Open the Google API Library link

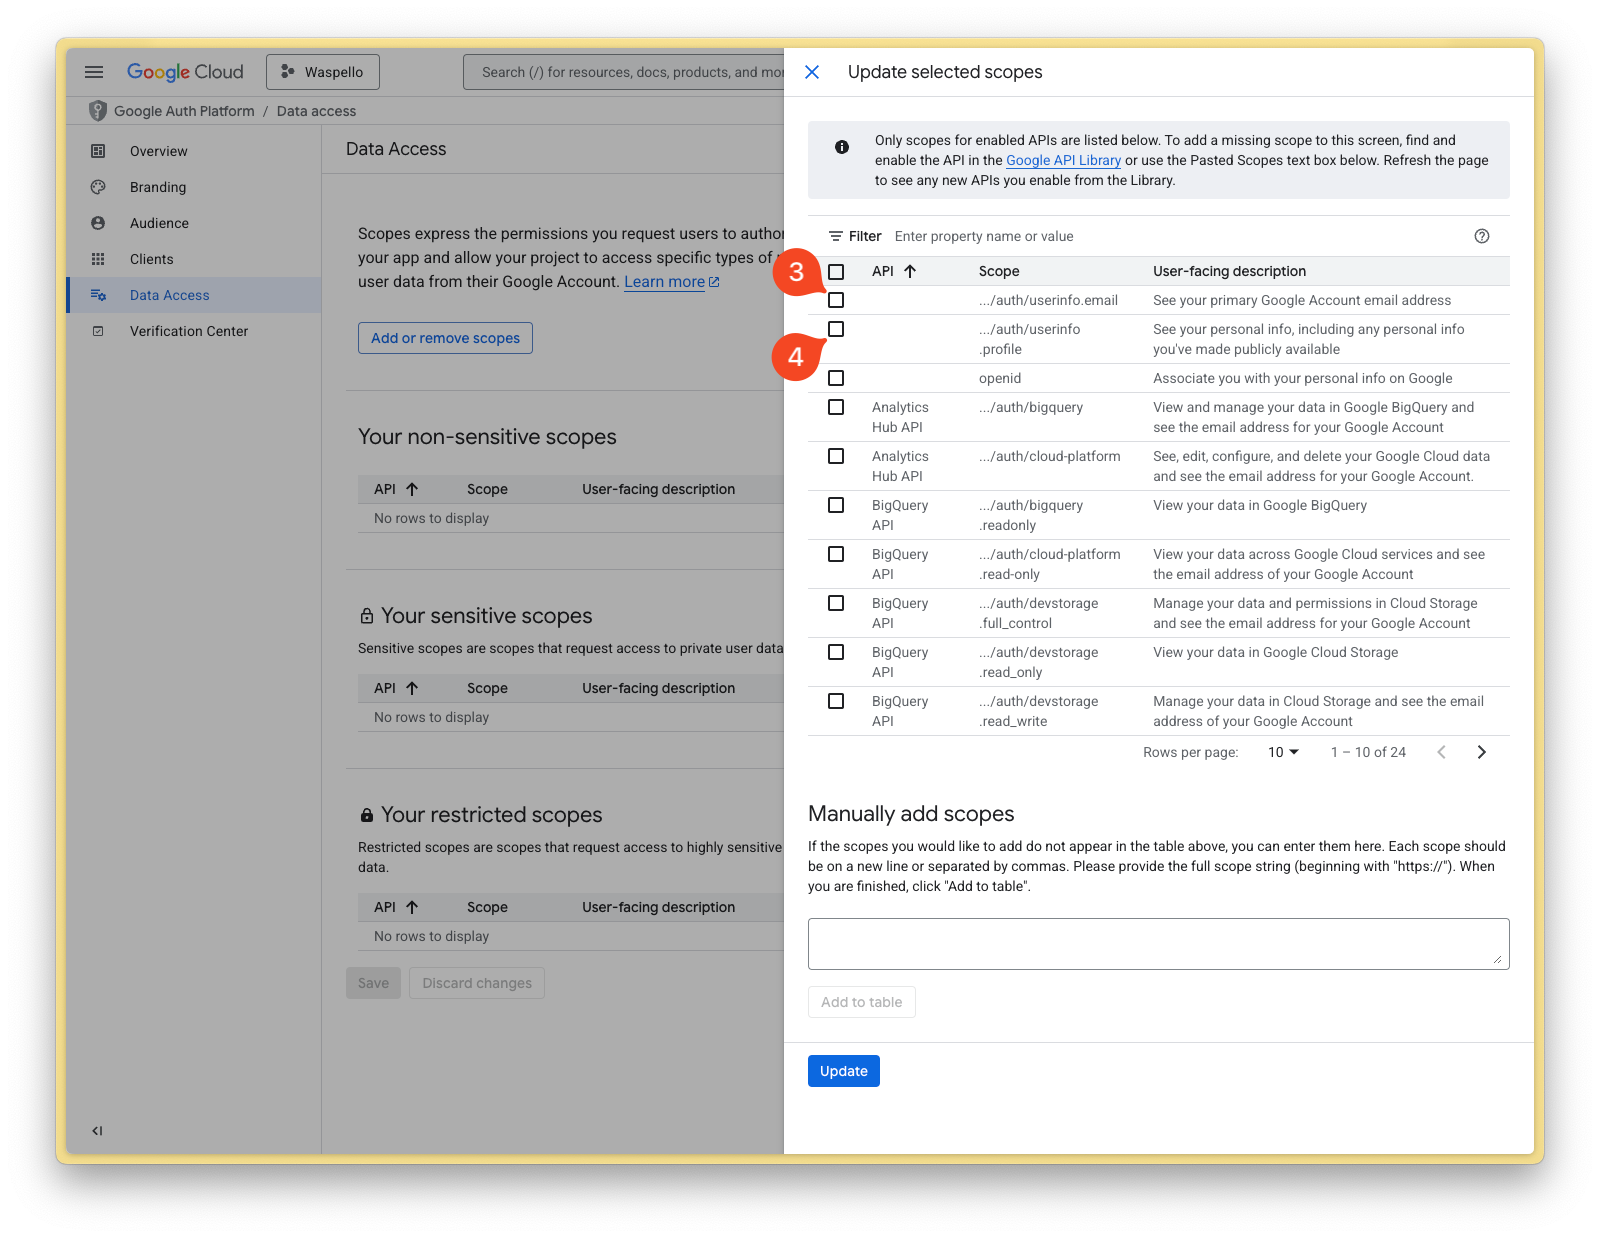(x=1063, y=160)
